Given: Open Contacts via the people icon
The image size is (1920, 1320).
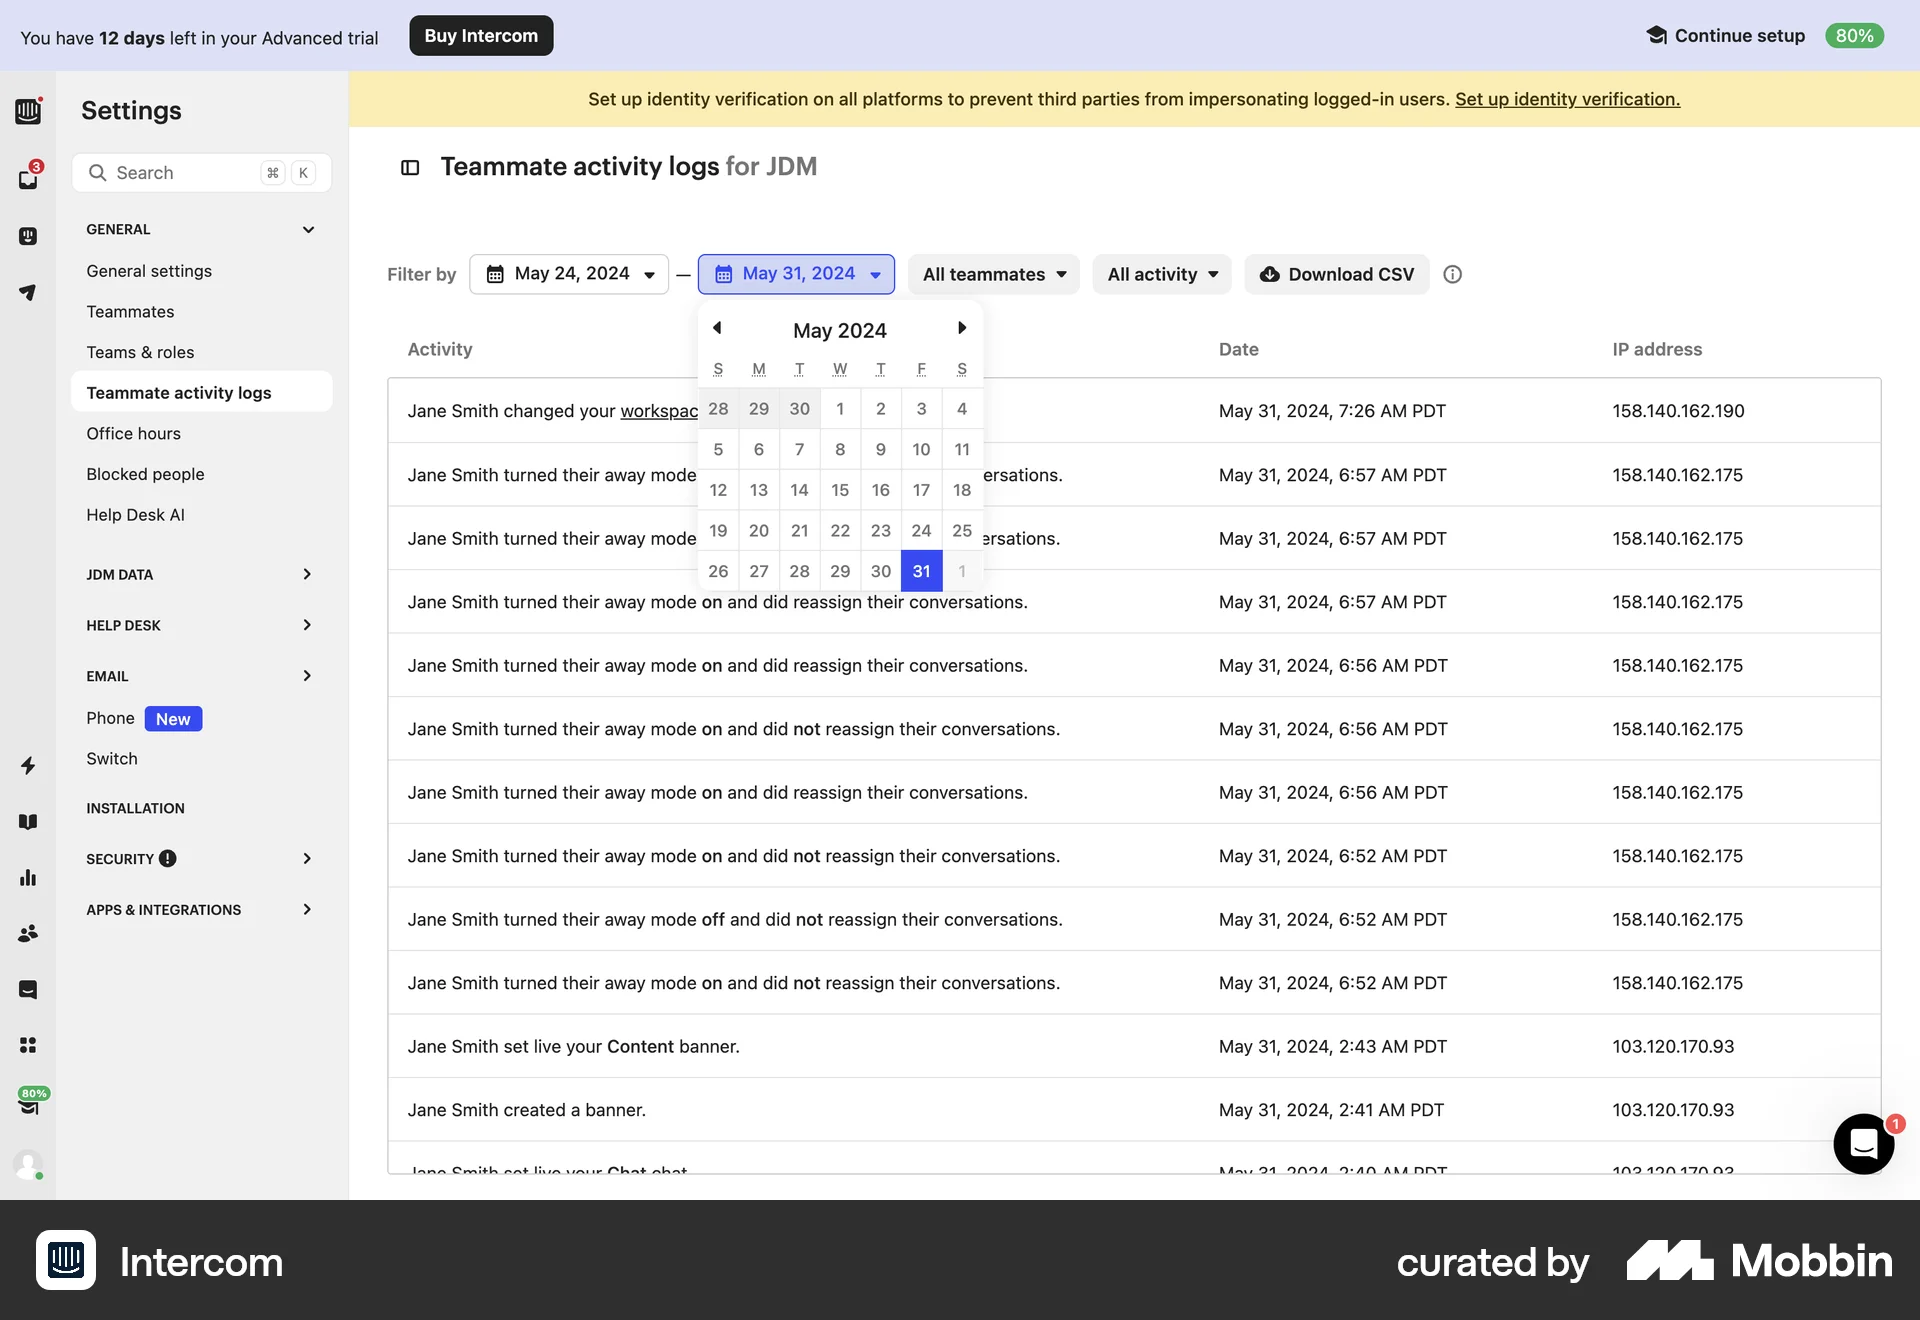Looking at the screenshot, I should 28,933.
